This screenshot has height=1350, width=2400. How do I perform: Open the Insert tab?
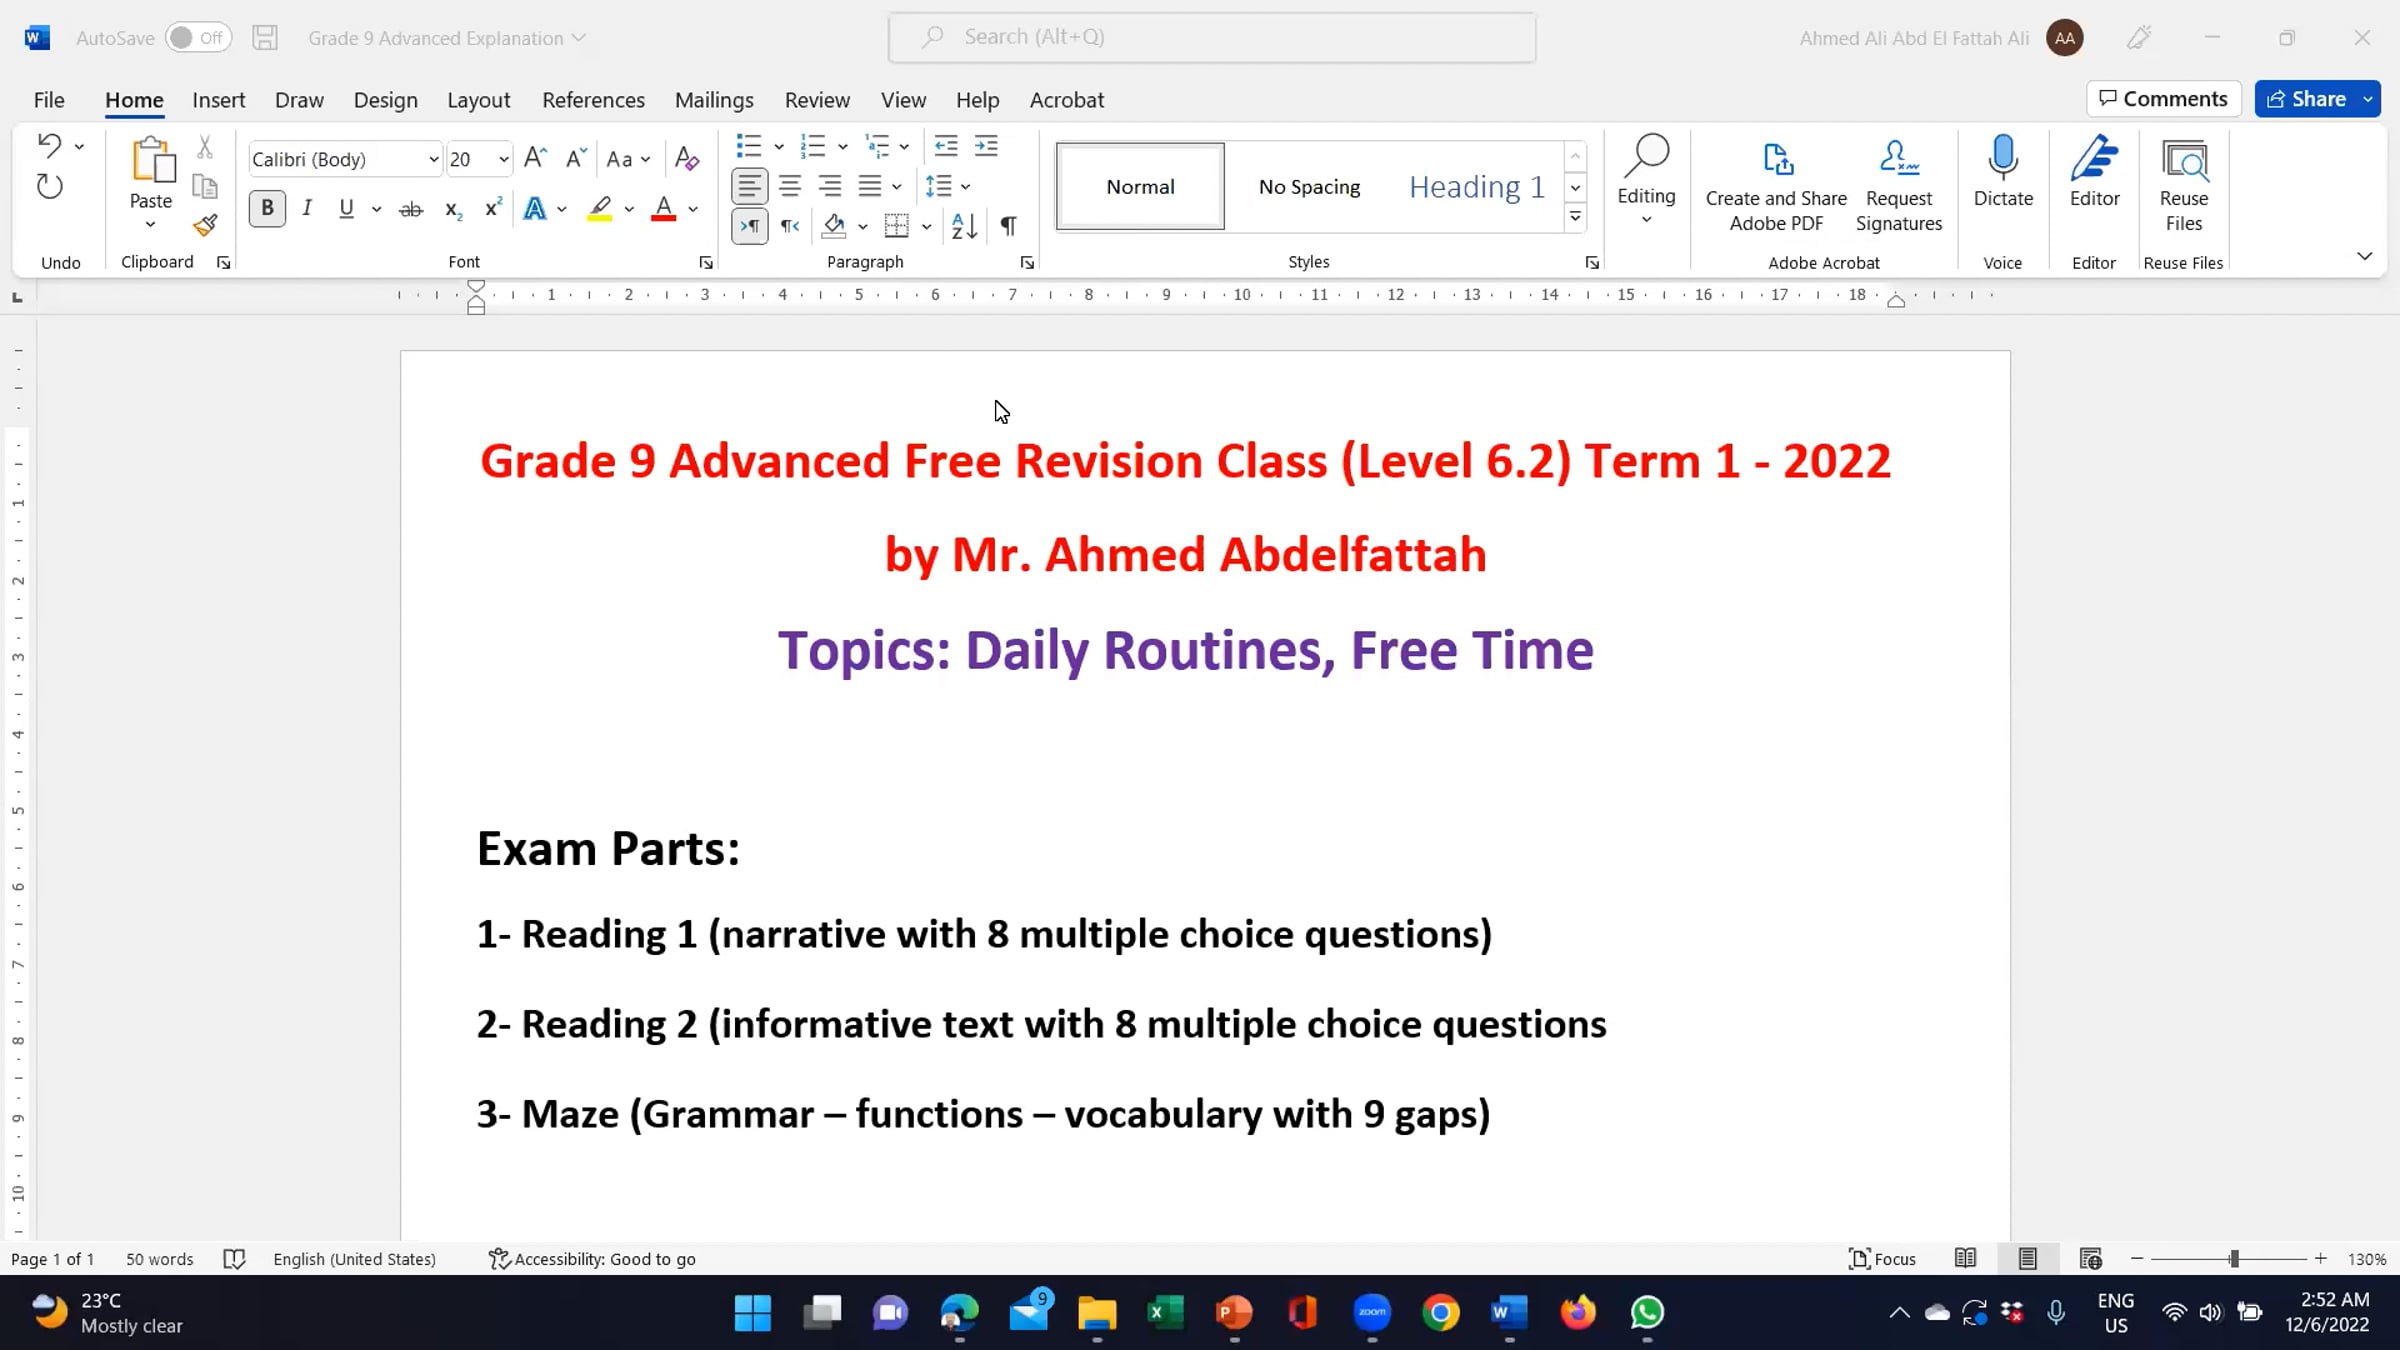click(218, 100)
